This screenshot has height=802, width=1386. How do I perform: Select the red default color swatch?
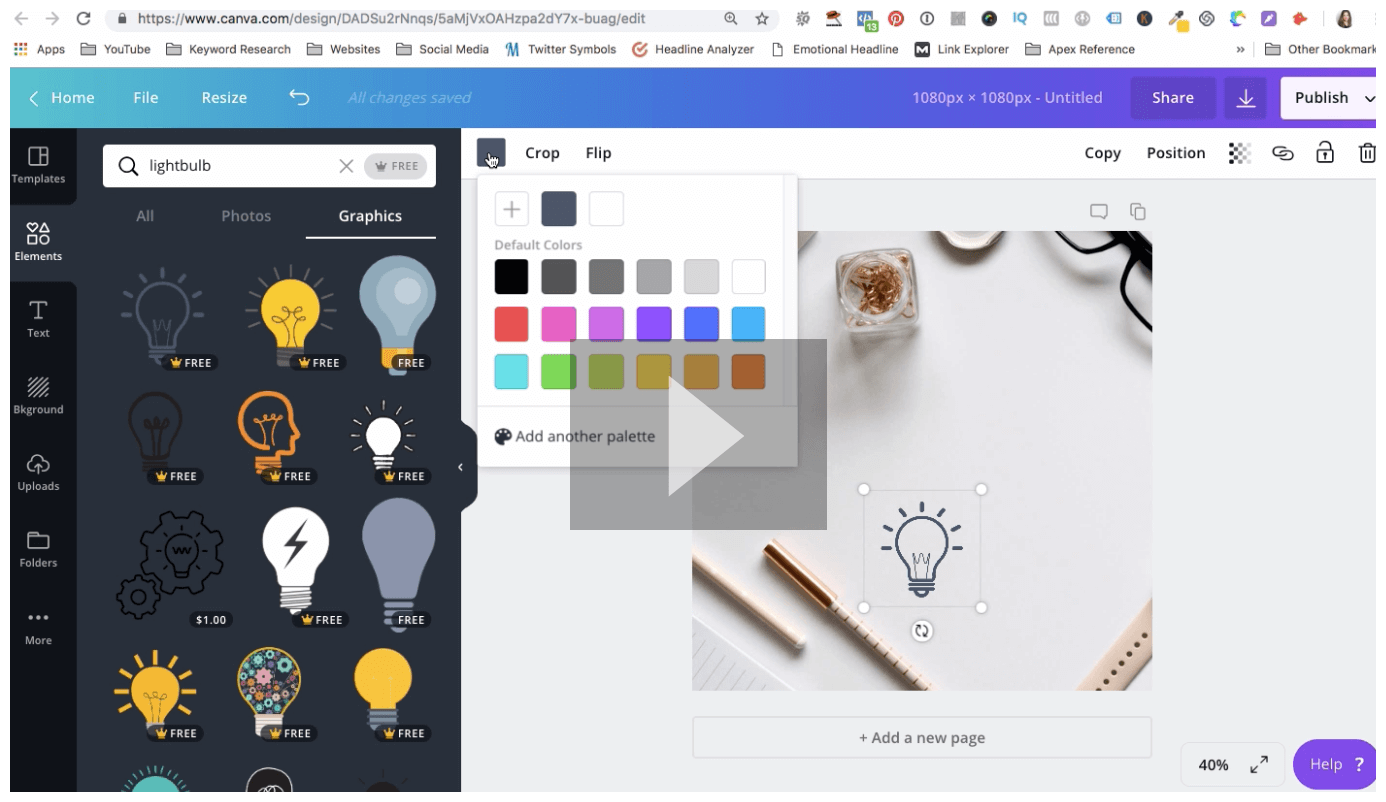(x=512, y=324)
